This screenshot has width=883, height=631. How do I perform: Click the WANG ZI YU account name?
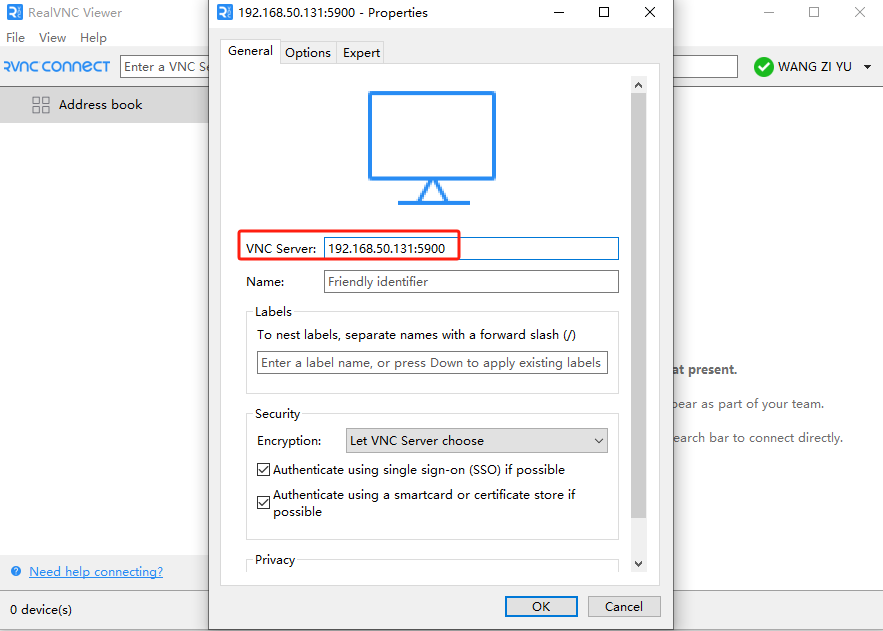pos(814,67)
